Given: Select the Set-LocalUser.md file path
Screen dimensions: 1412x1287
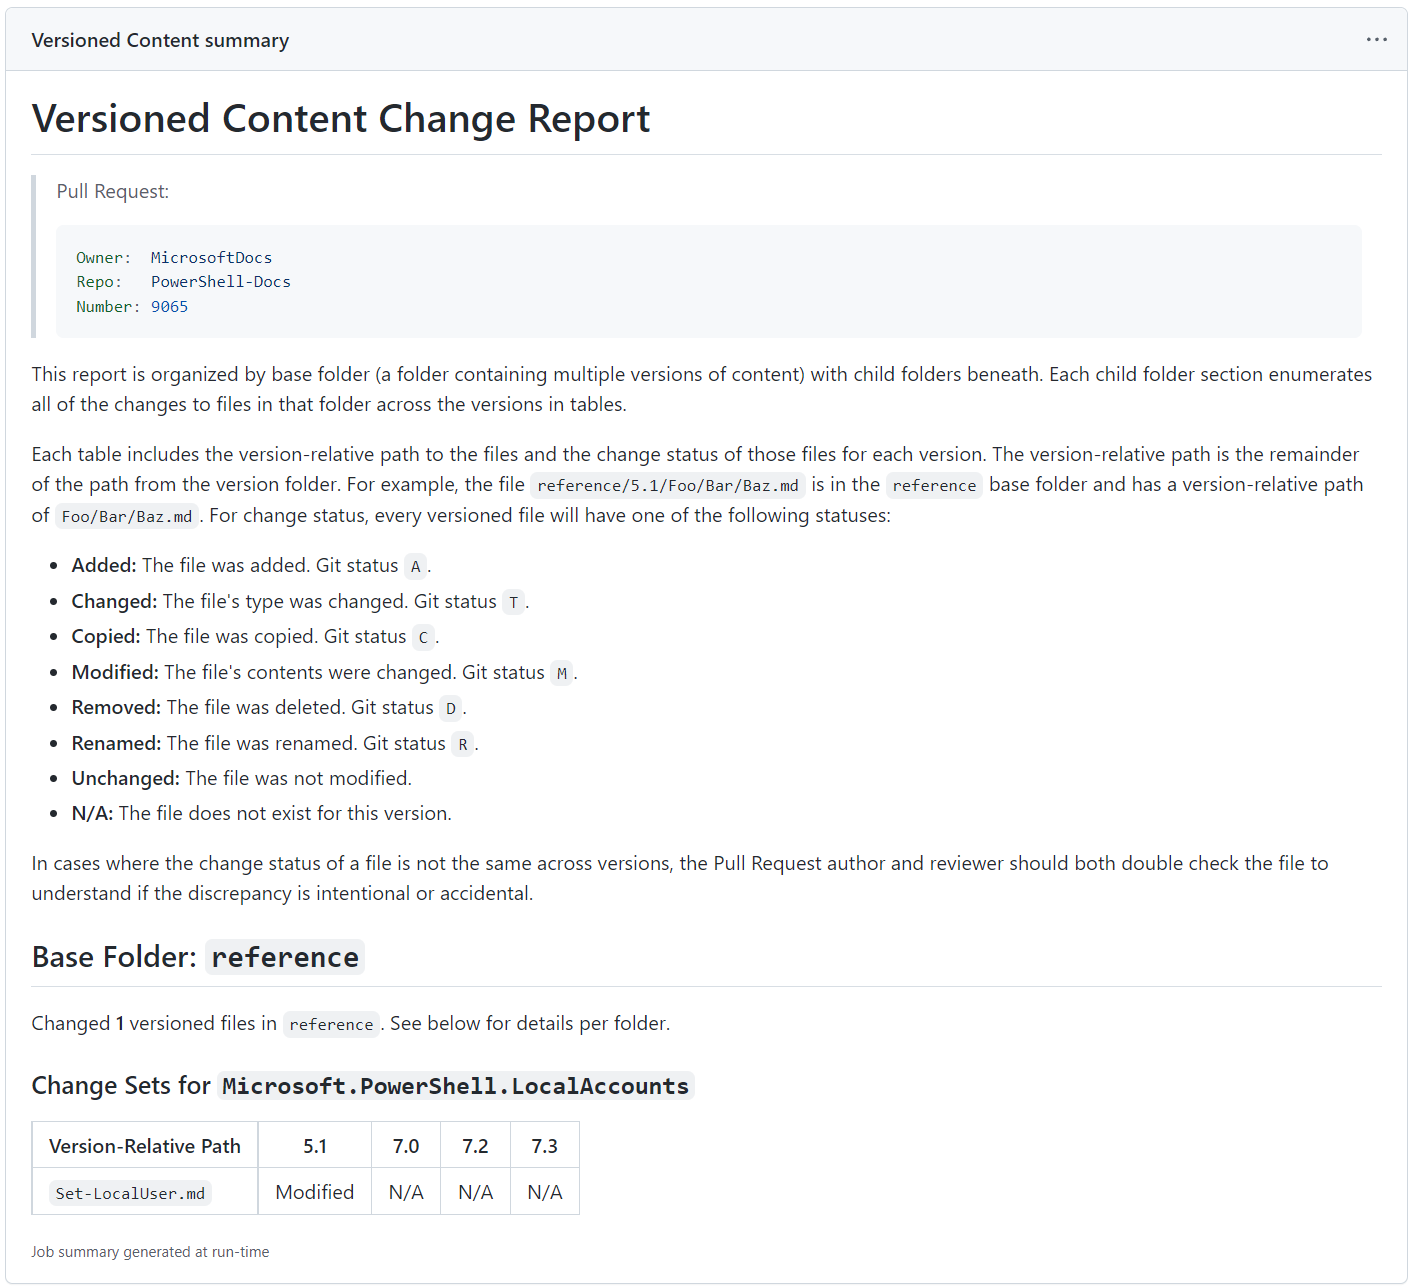Looking at the screenshot, I should (130, 1192).
